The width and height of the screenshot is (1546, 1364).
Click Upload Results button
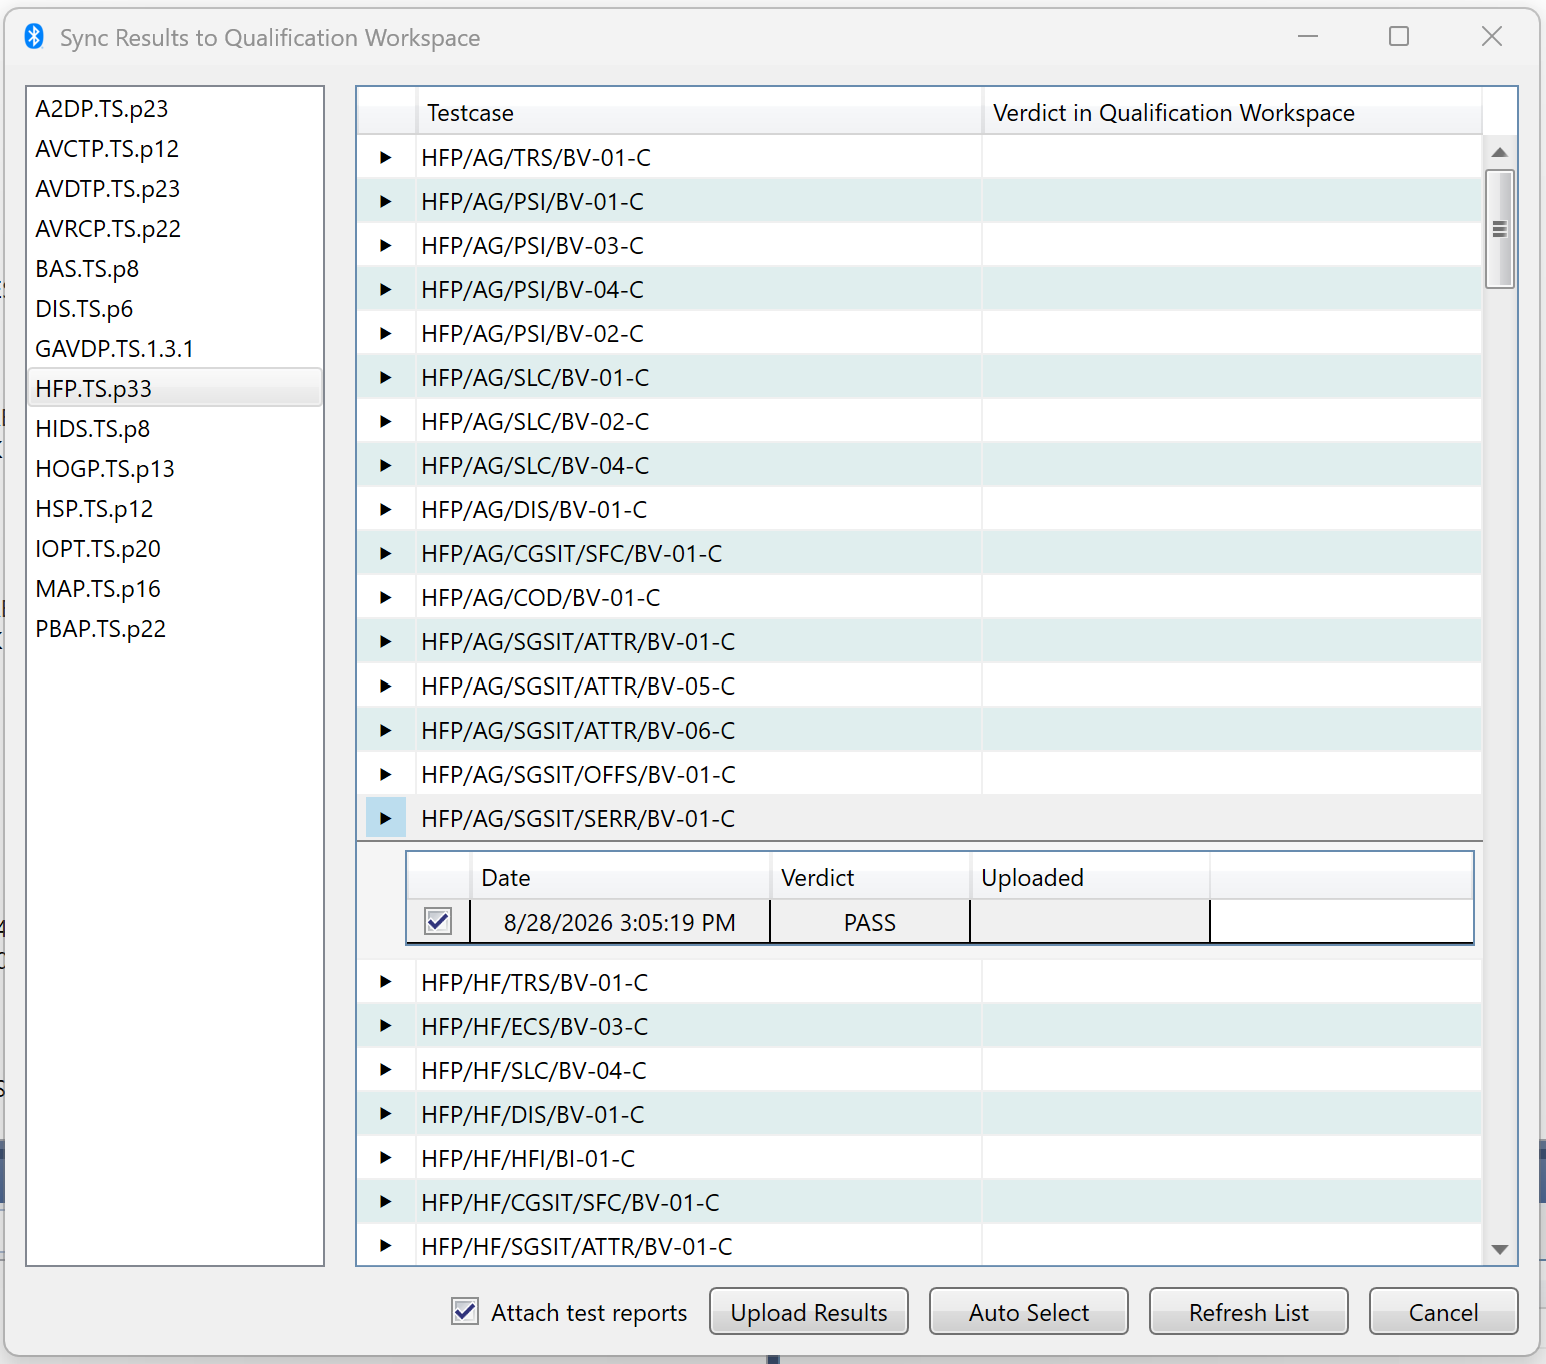(x=809, y=1312)
